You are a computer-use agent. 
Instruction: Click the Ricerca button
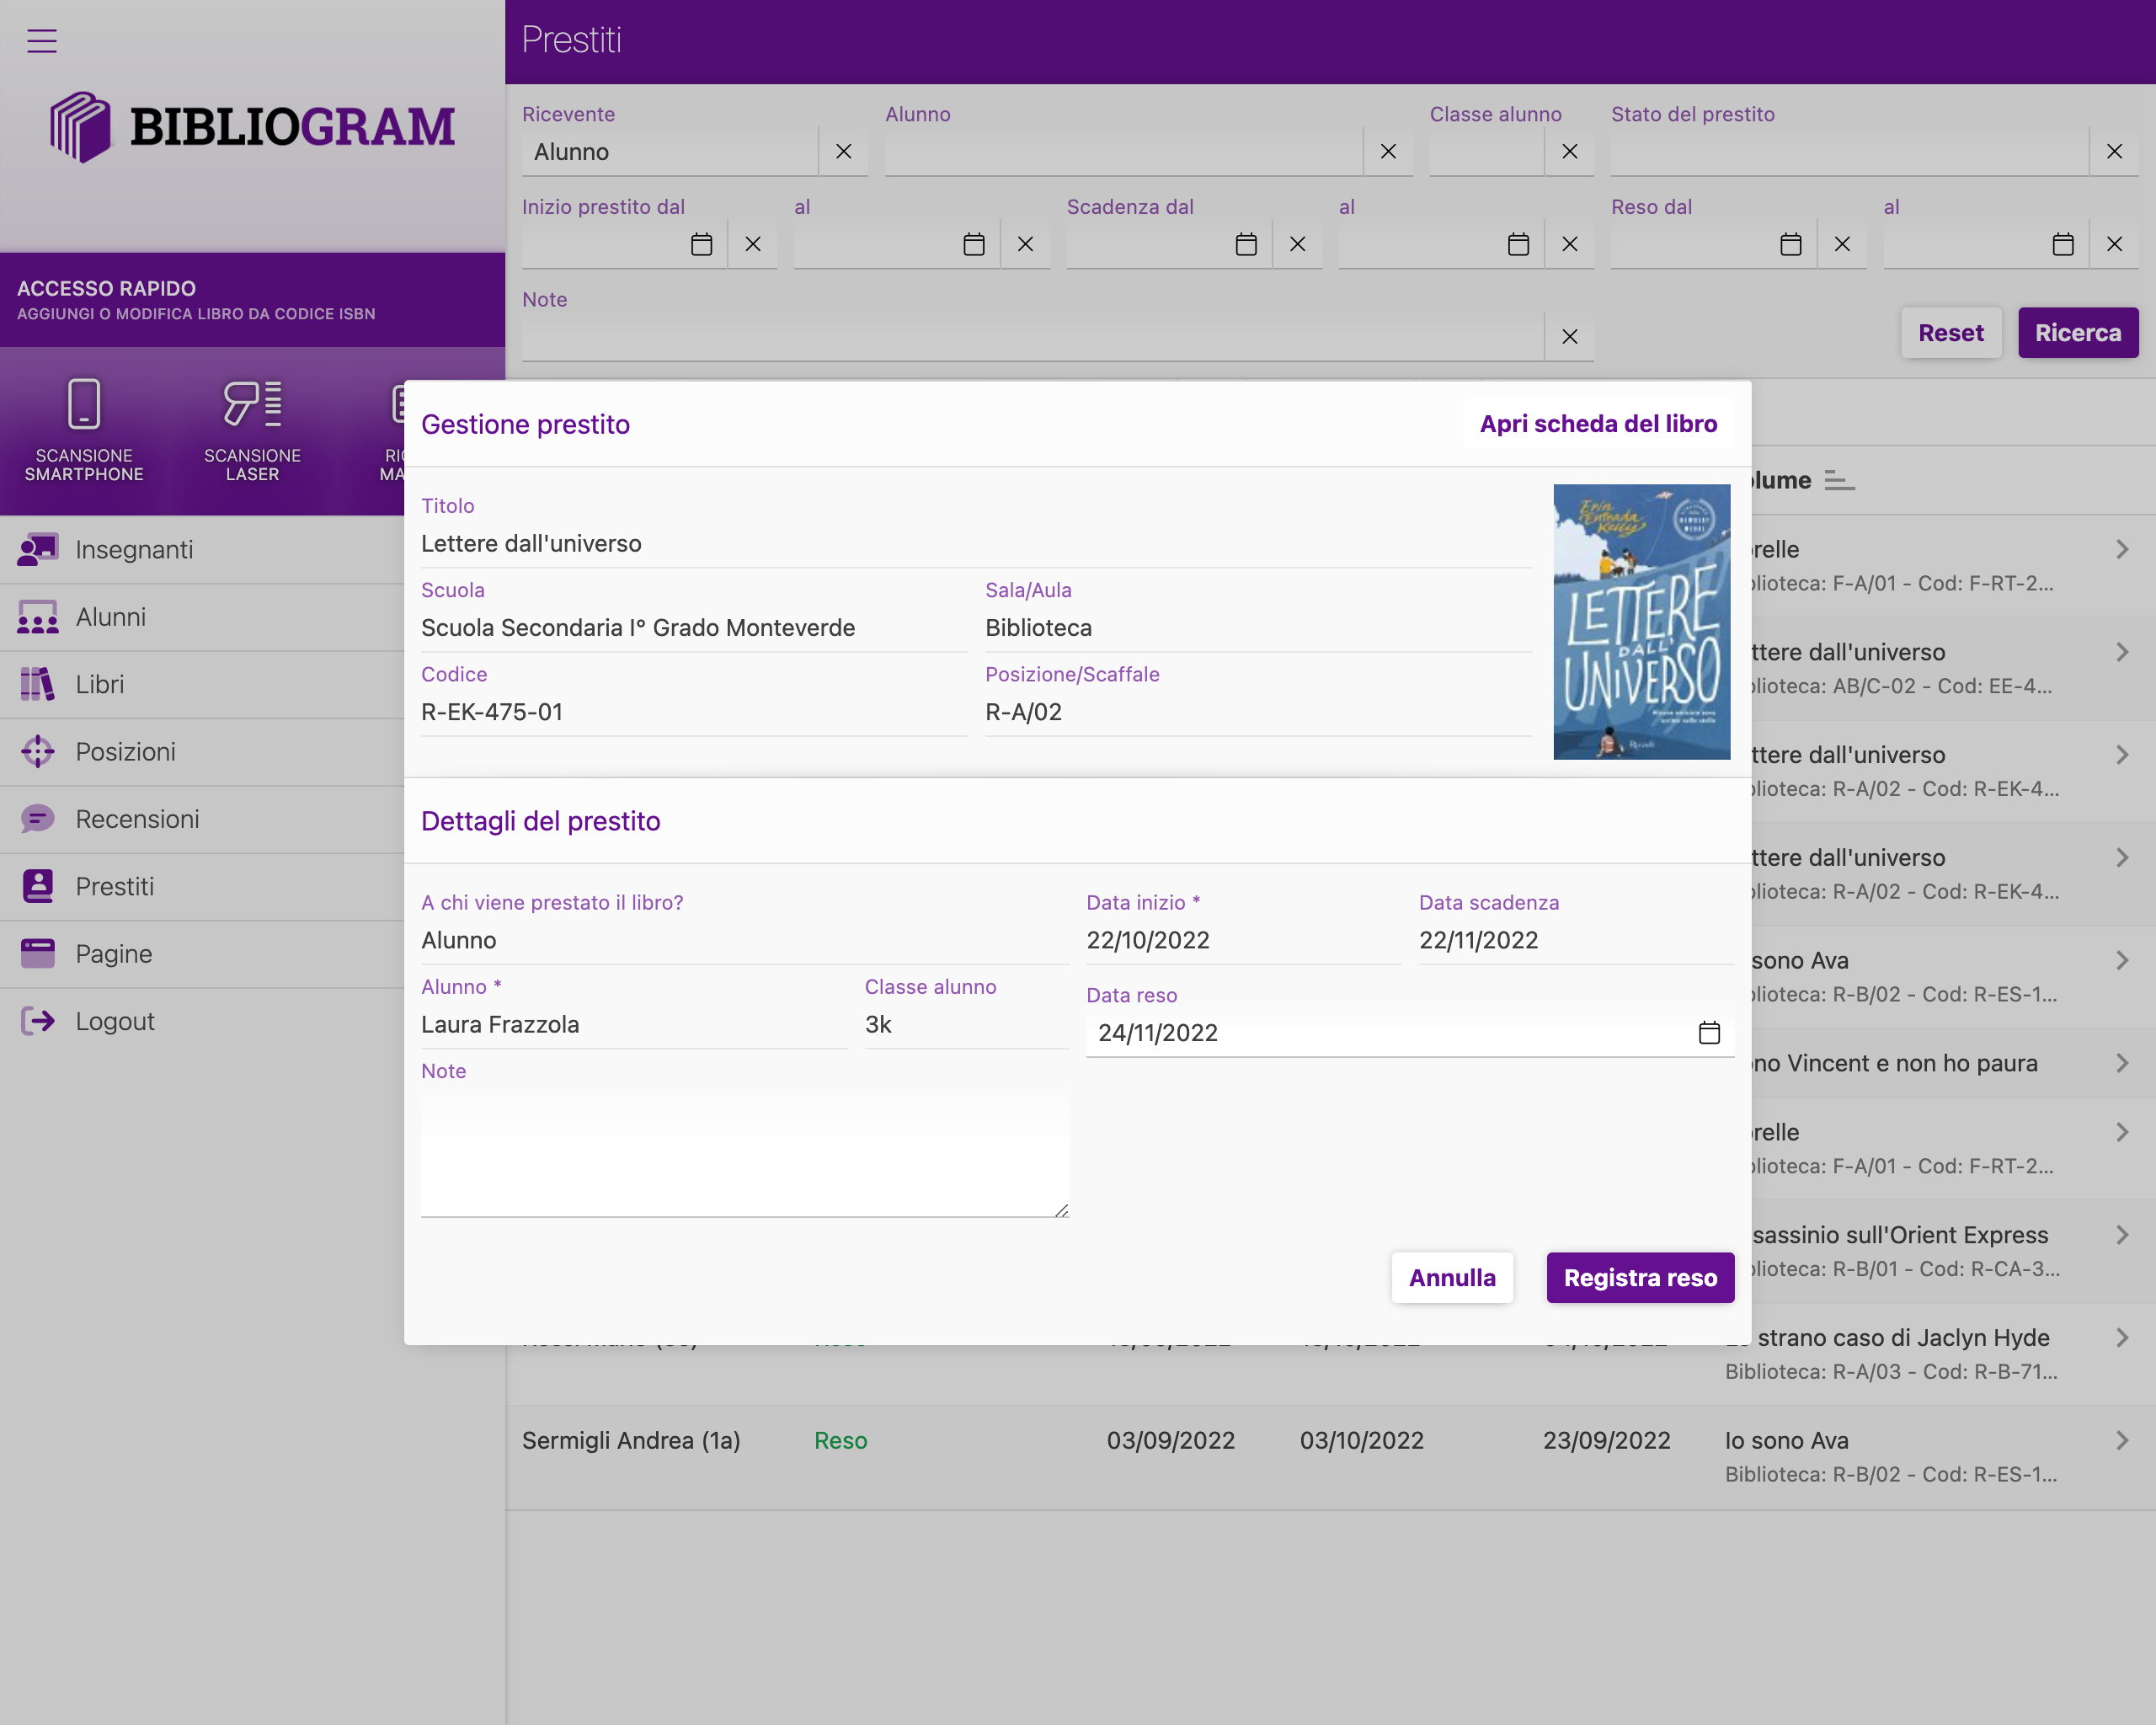click(2078, 333)
